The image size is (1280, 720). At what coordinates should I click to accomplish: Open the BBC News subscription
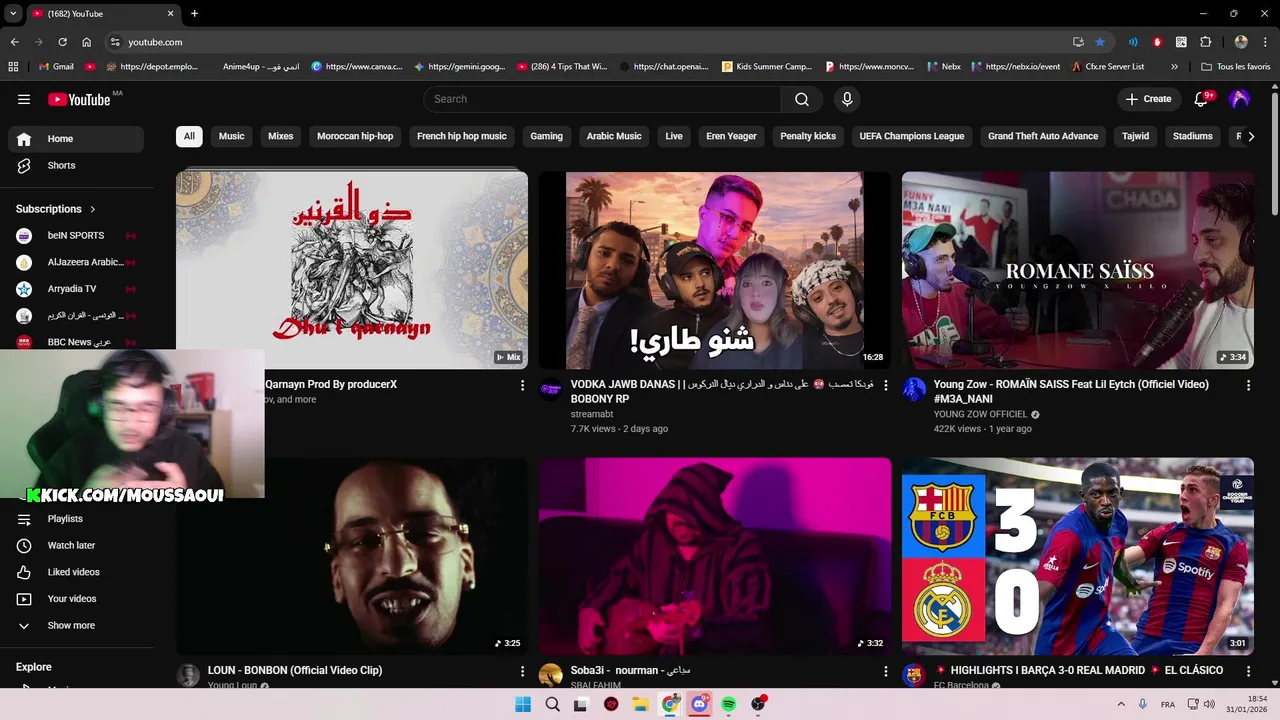coord(76,342)
